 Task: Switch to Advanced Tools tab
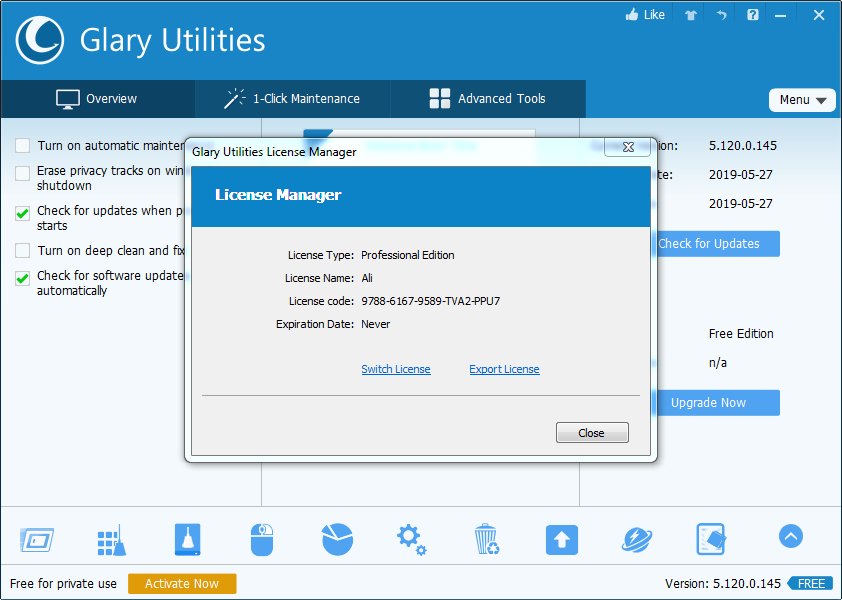[x=488, y=99]
